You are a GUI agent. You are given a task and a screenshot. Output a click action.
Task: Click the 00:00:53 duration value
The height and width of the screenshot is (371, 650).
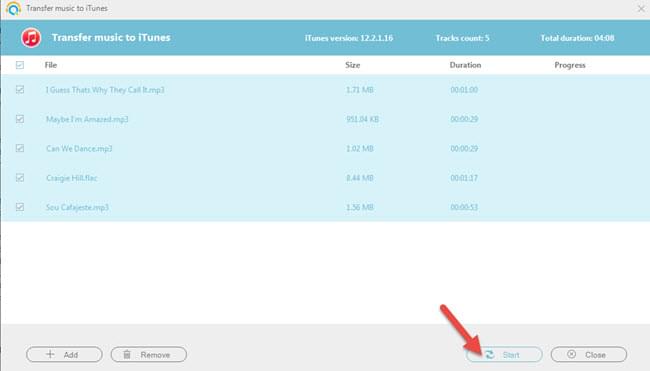[x=464, y=207]
